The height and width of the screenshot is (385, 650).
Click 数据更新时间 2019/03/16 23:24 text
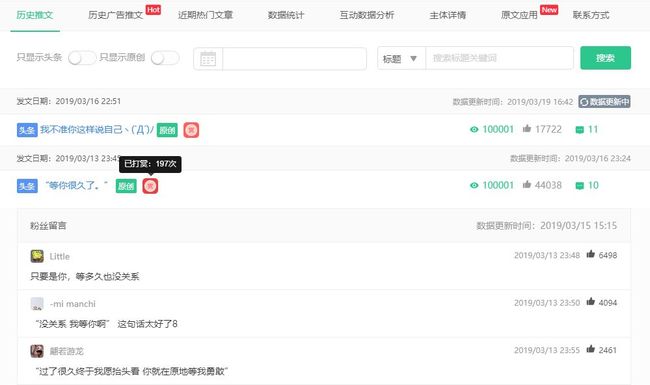(570, 158)
